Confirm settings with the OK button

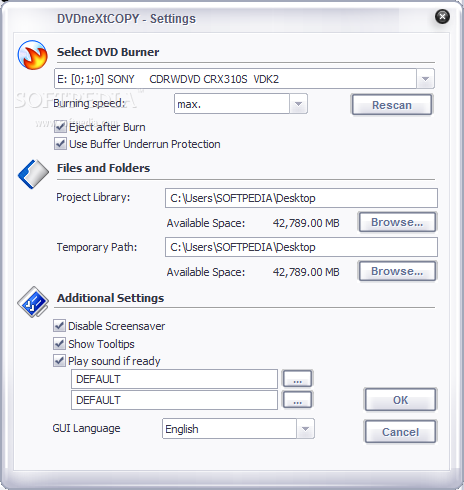(401, 400)
